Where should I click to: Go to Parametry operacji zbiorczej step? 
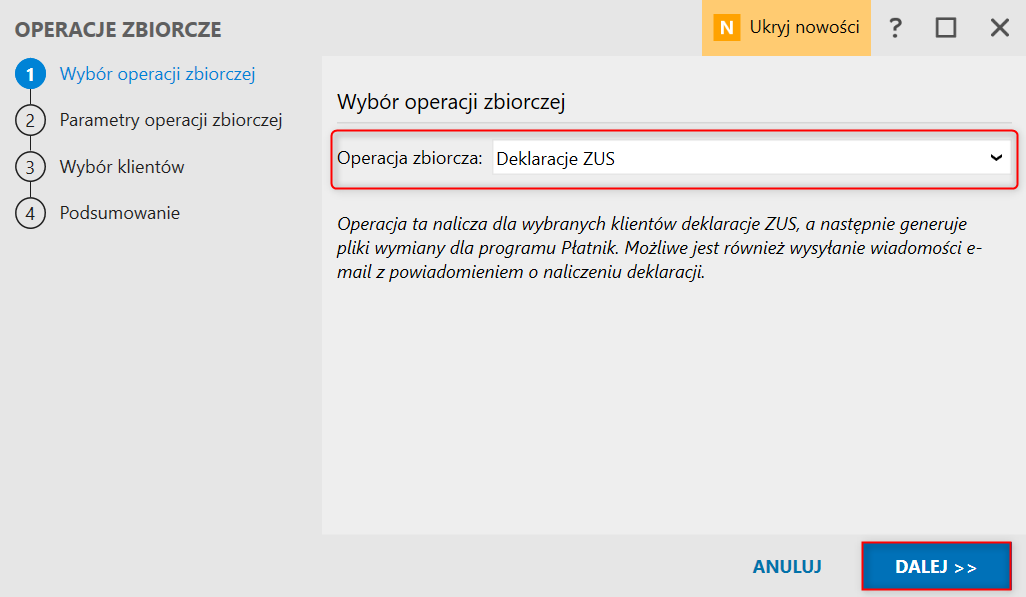click(x=171, y=120)
